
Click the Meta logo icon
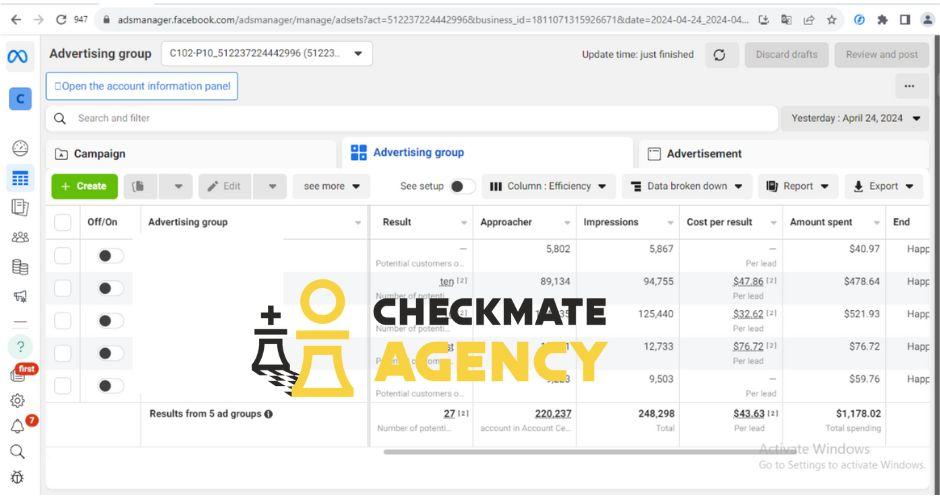click(x=17, y=56)
